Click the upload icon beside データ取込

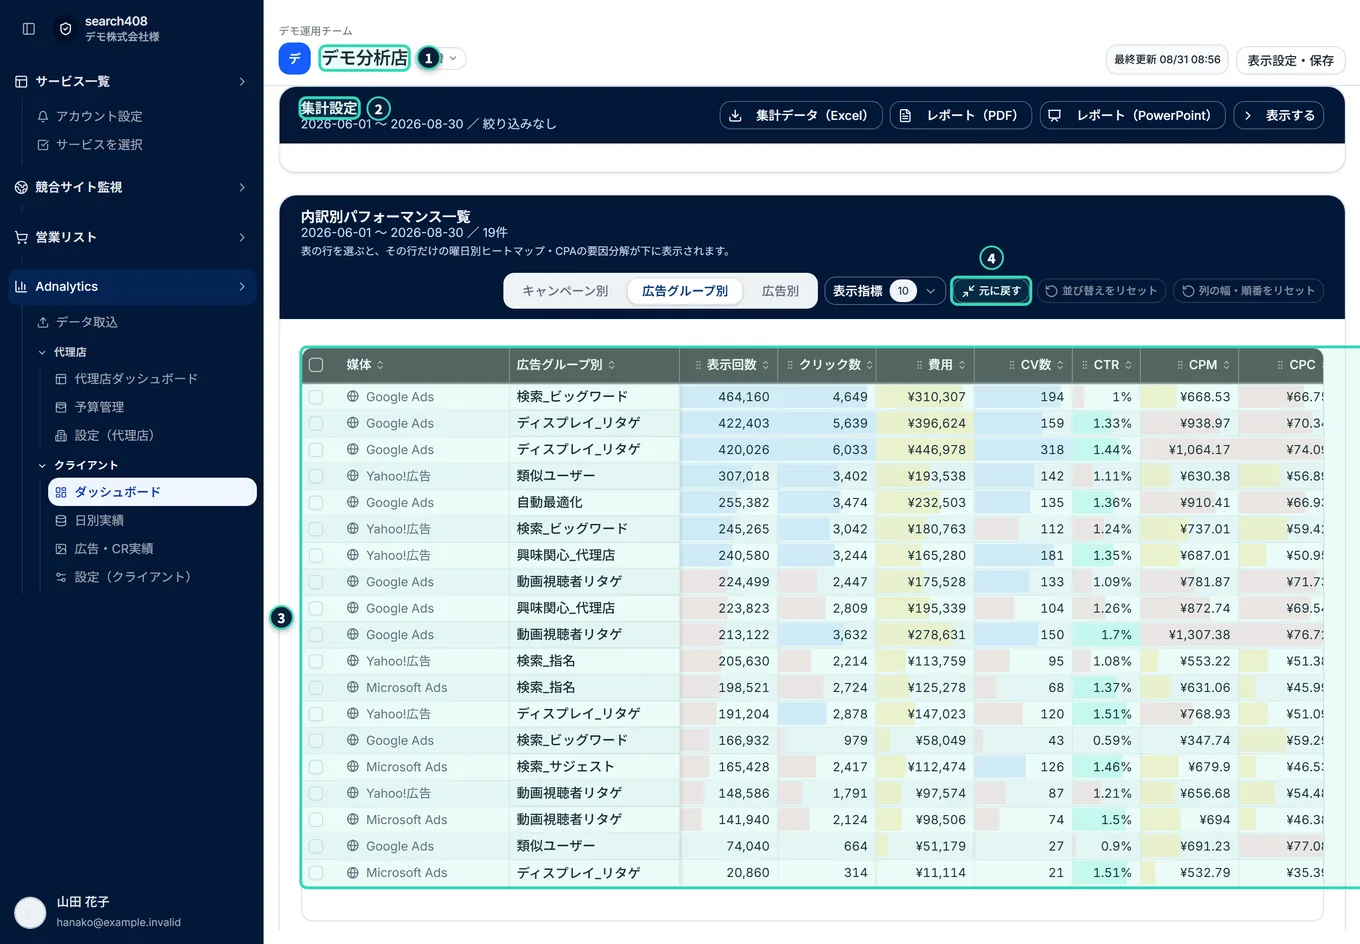43,322
